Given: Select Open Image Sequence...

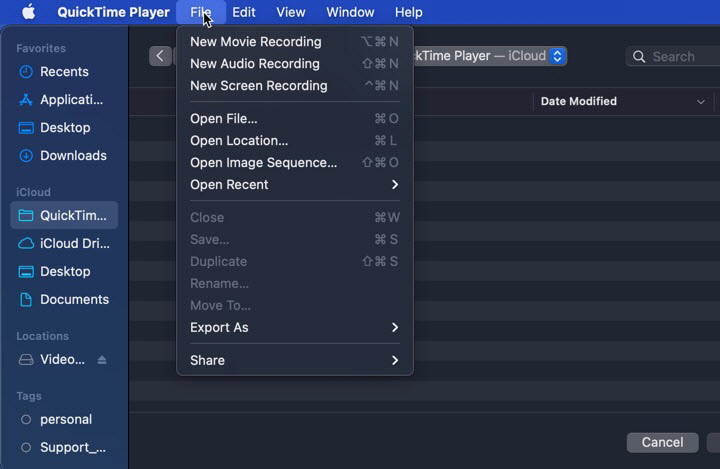Looking at the screenshot, I should (x=295, y=163).
